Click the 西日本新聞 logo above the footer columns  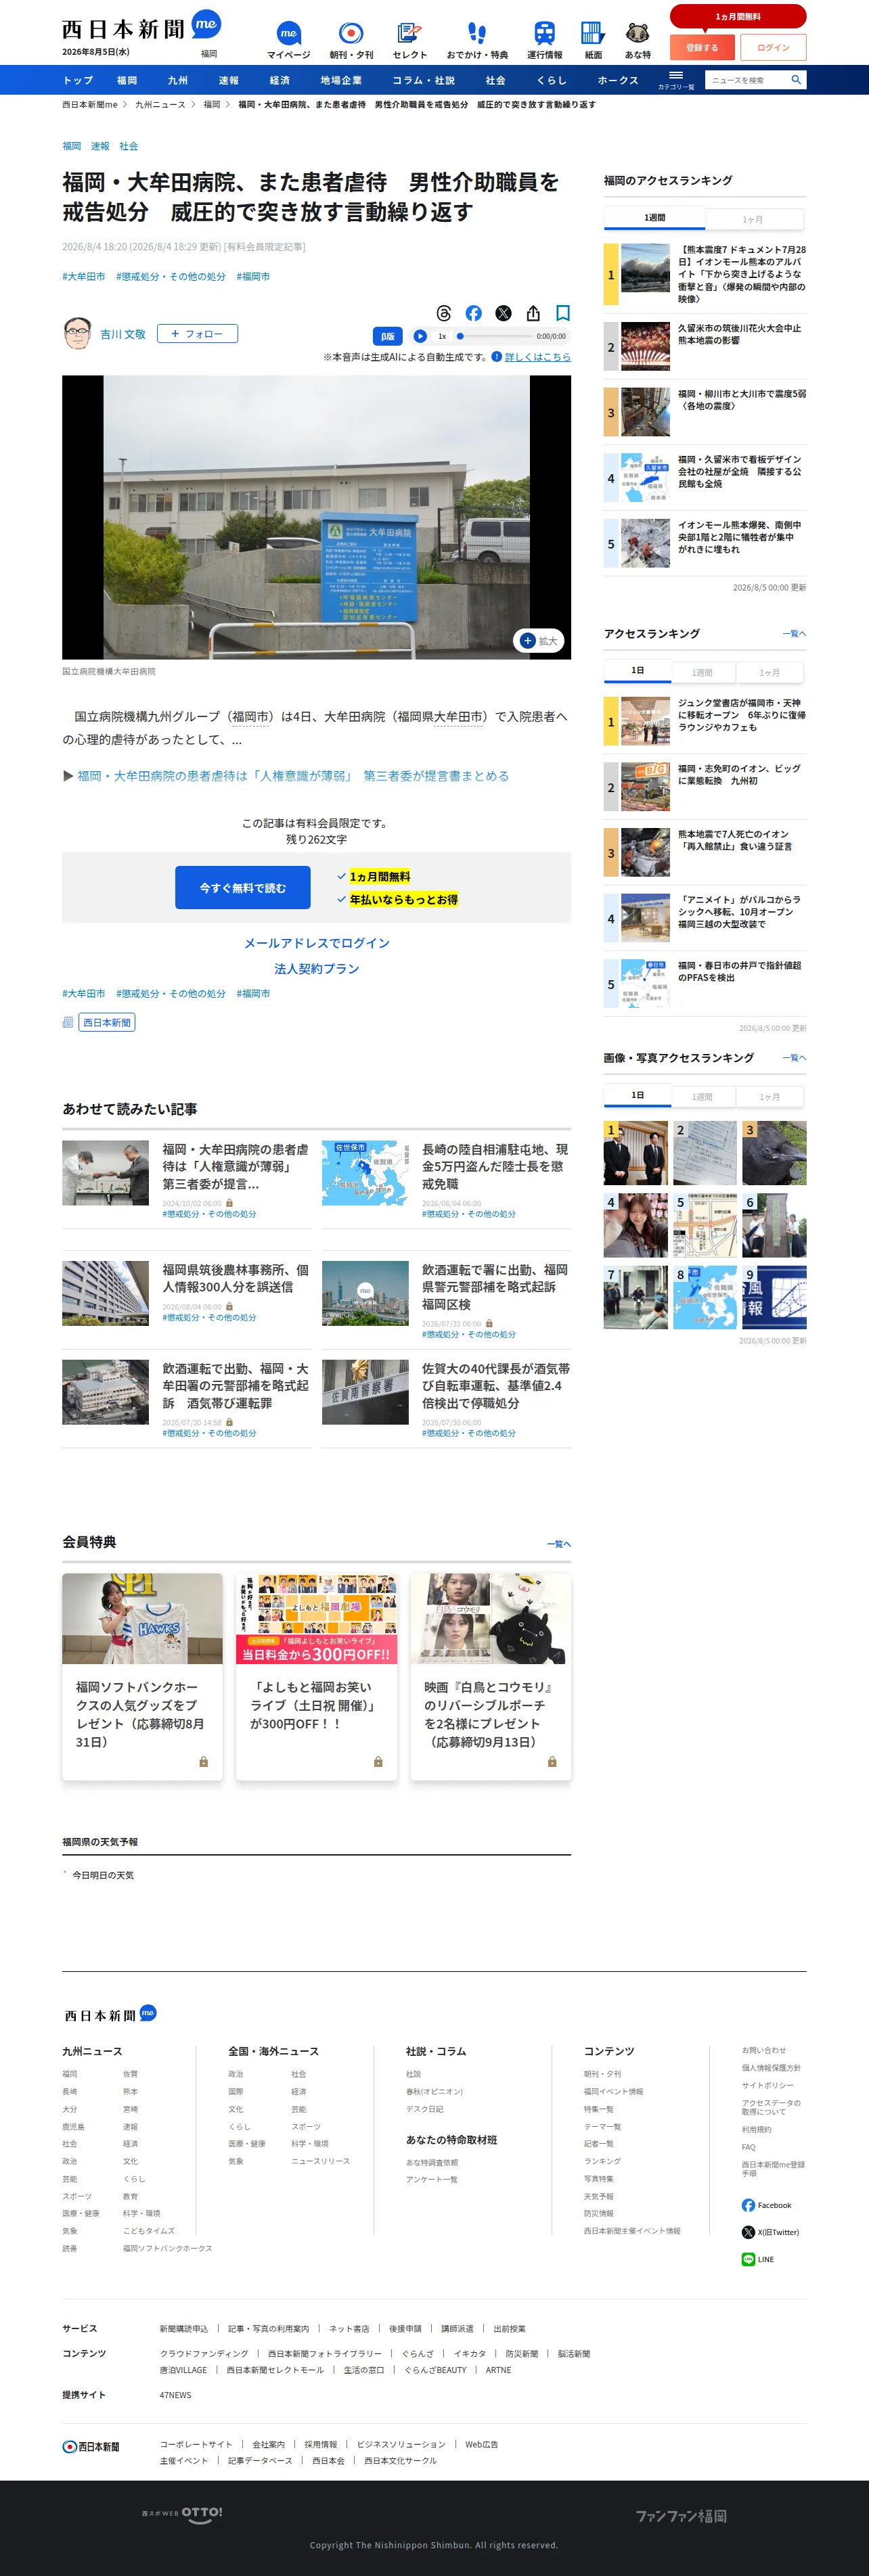click(x=110, y=2014)
